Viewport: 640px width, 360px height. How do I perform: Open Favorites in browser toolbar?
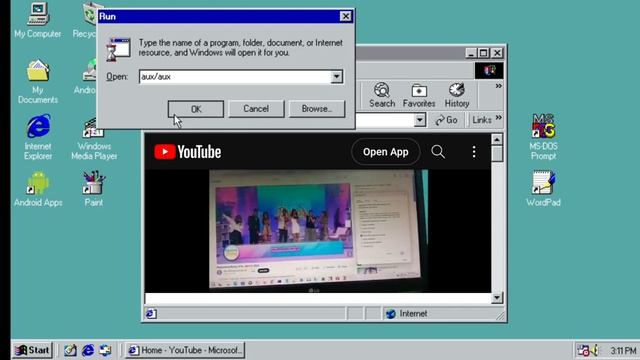coord(419,95)
